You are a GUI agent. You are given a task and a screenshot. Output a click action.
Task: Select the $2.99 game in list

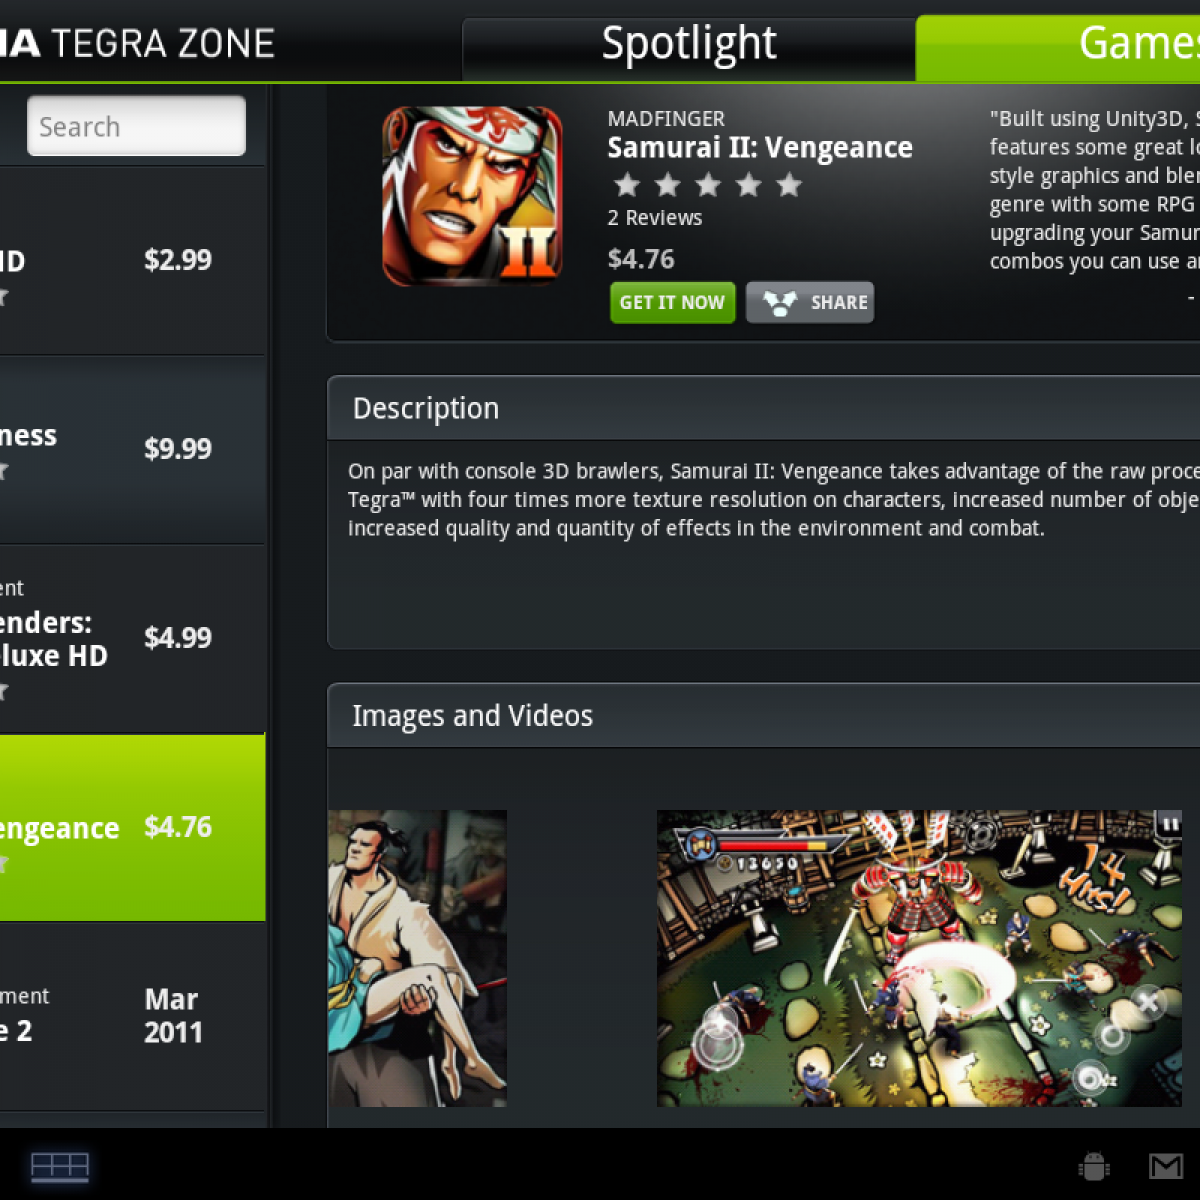tap(132, 261)
